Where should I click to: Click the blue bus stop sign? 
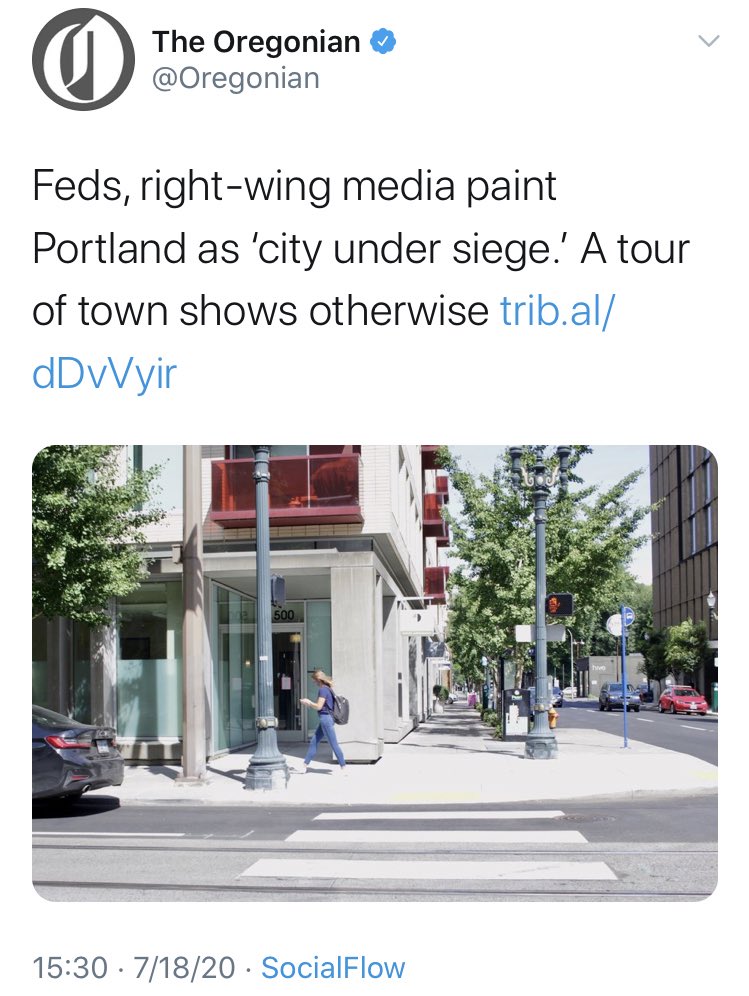coord(626,615)
